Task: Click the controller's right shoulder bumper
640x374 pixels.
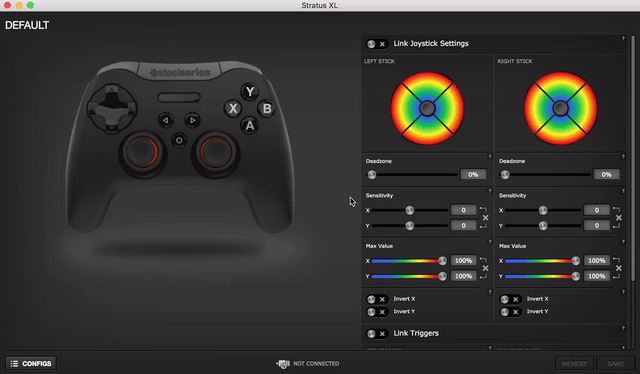Action: (241, 68)
